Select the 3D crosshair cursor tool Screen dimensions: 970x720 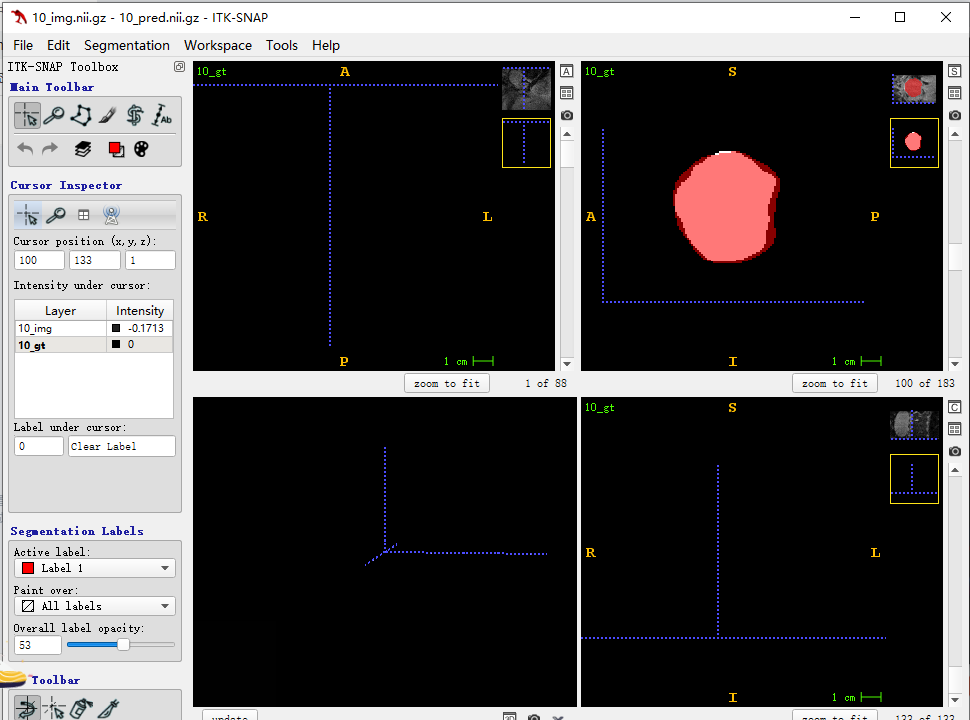tap(54, 708)
